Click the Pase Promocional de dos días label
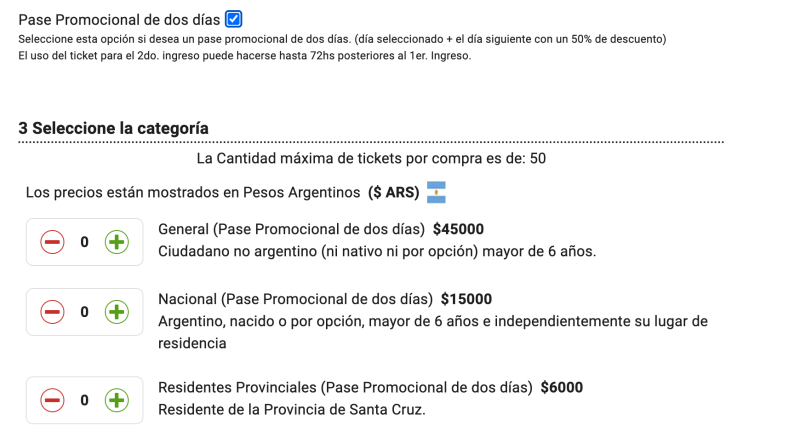The height and width of the screenshot is (438, 800). click(119, 19)
